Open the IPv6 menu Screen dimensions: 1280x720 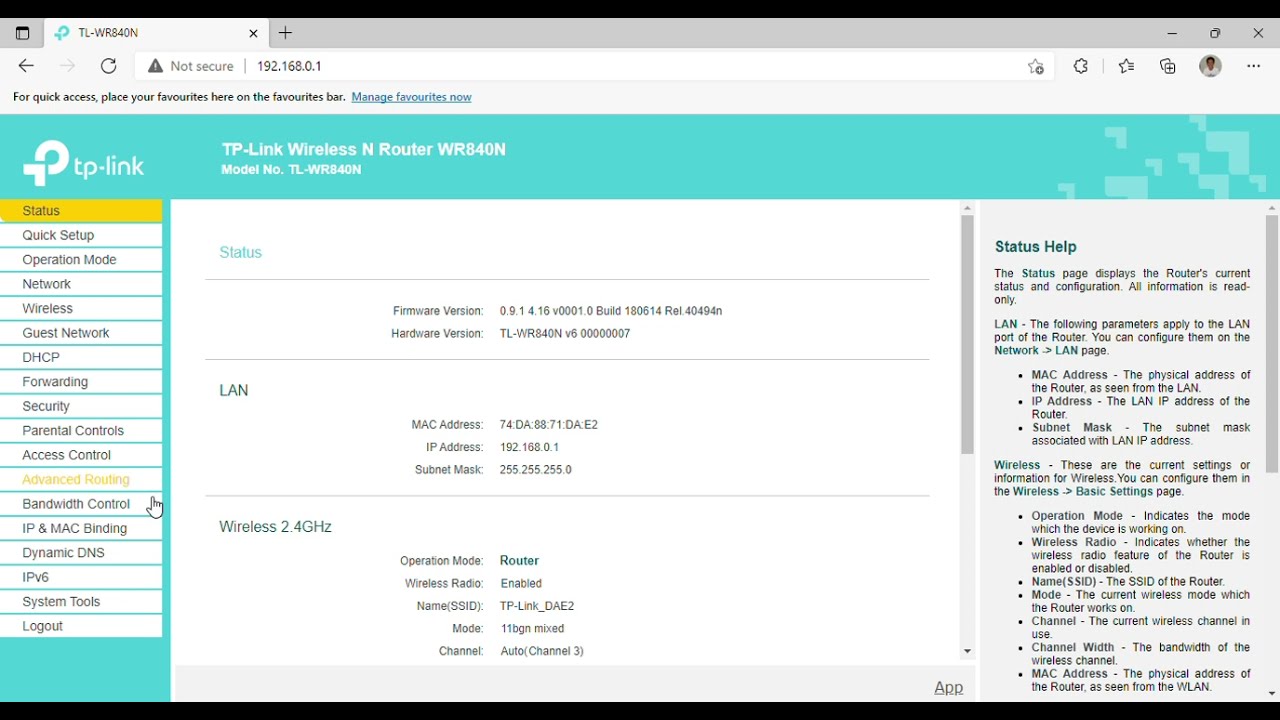click(x=82, y=578)
